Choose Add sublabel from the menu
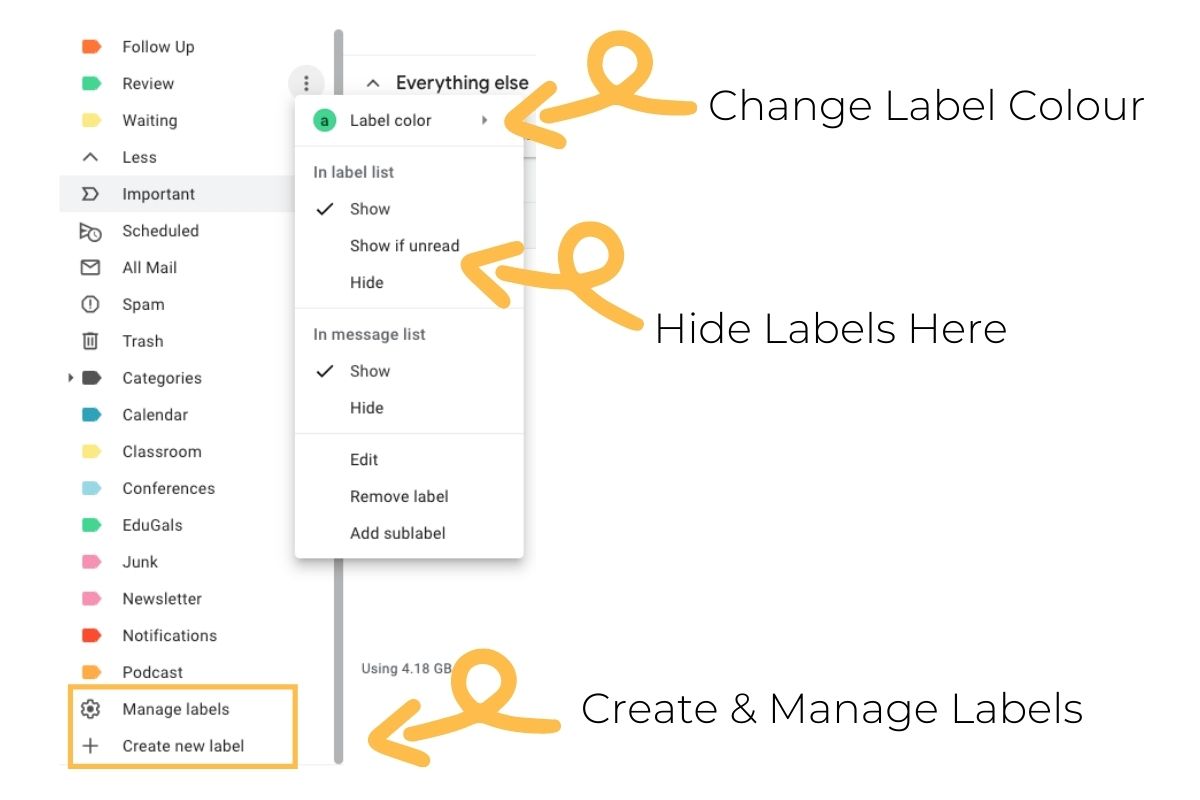The image size is (1200, 800). [397, 533]
